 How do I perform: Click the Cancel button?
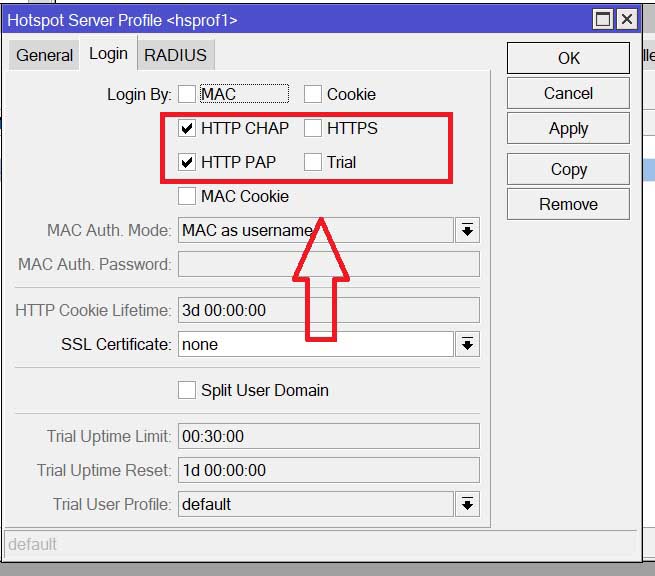pyautogui.click(x=568, y=93)
